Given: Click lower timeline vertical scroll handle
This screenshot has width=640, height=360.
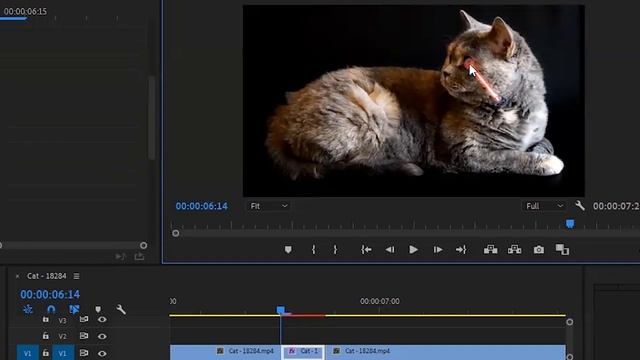Looking at the screenshot, I should [569, 357].
